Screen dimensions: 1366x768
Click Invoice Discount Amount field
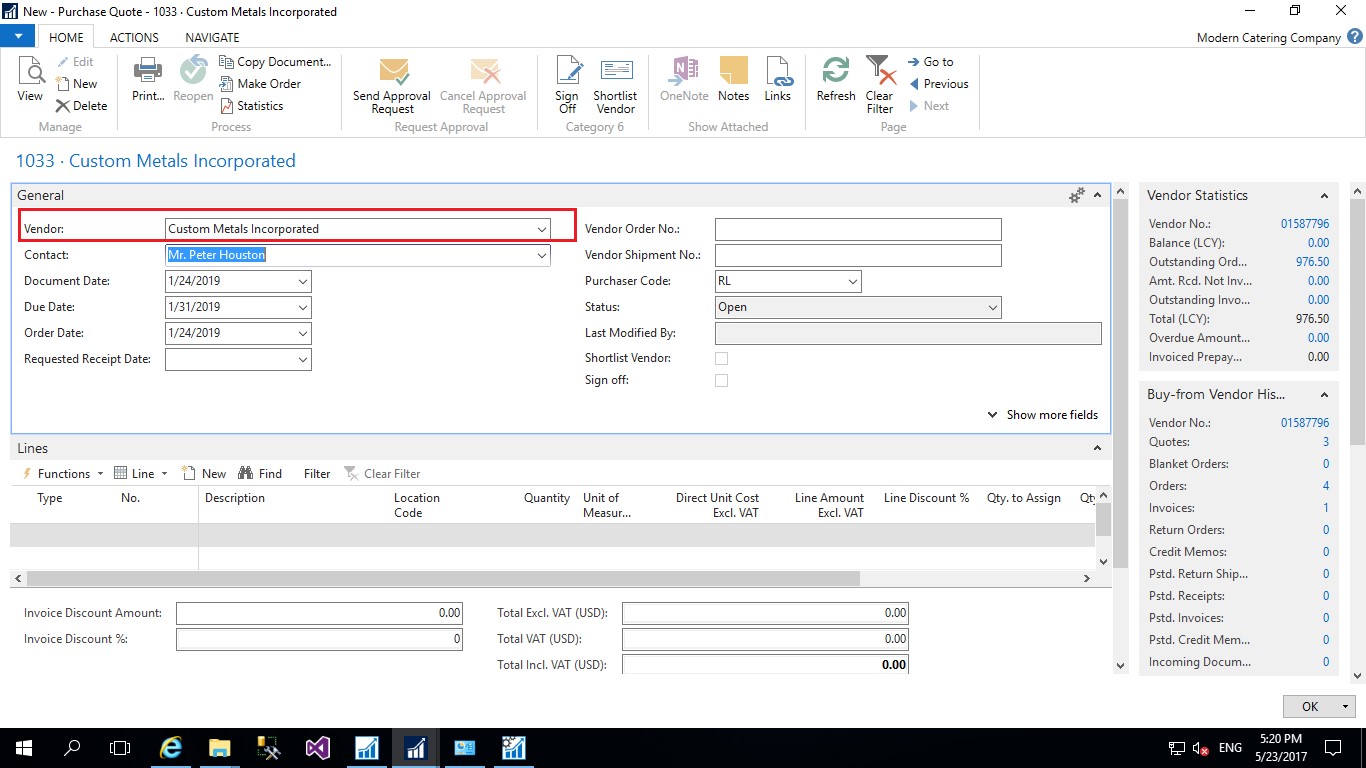click(x=319, y=613)
